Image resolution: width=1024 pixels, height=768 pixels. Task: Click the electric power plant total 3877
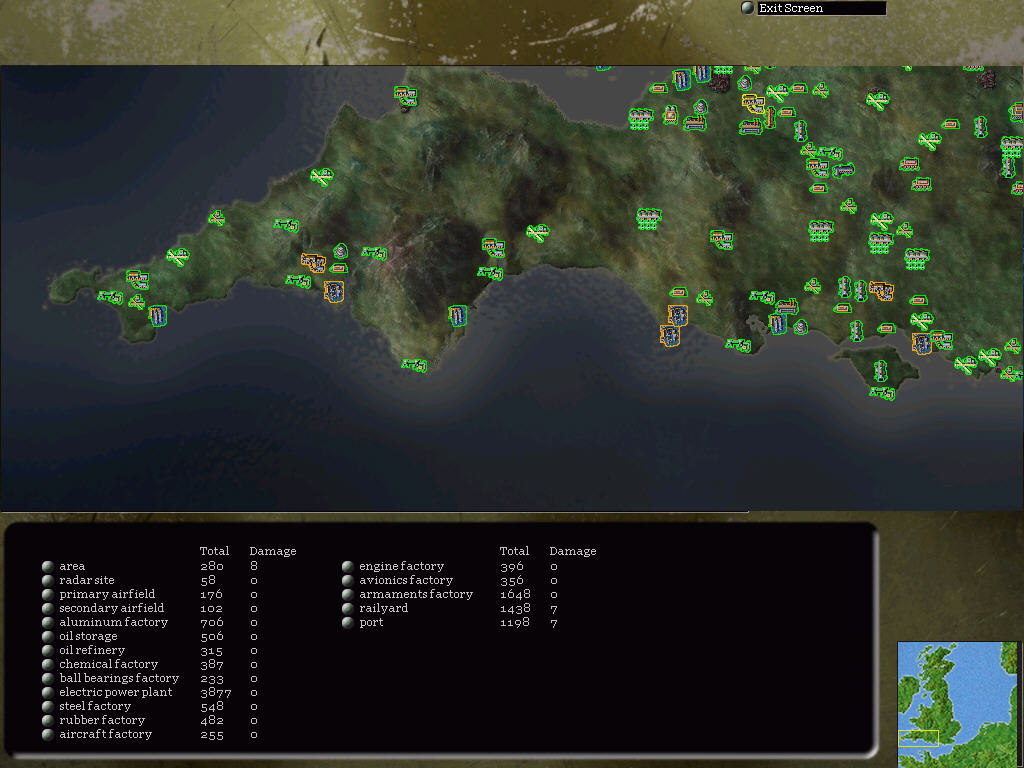[x=216, y=692]
